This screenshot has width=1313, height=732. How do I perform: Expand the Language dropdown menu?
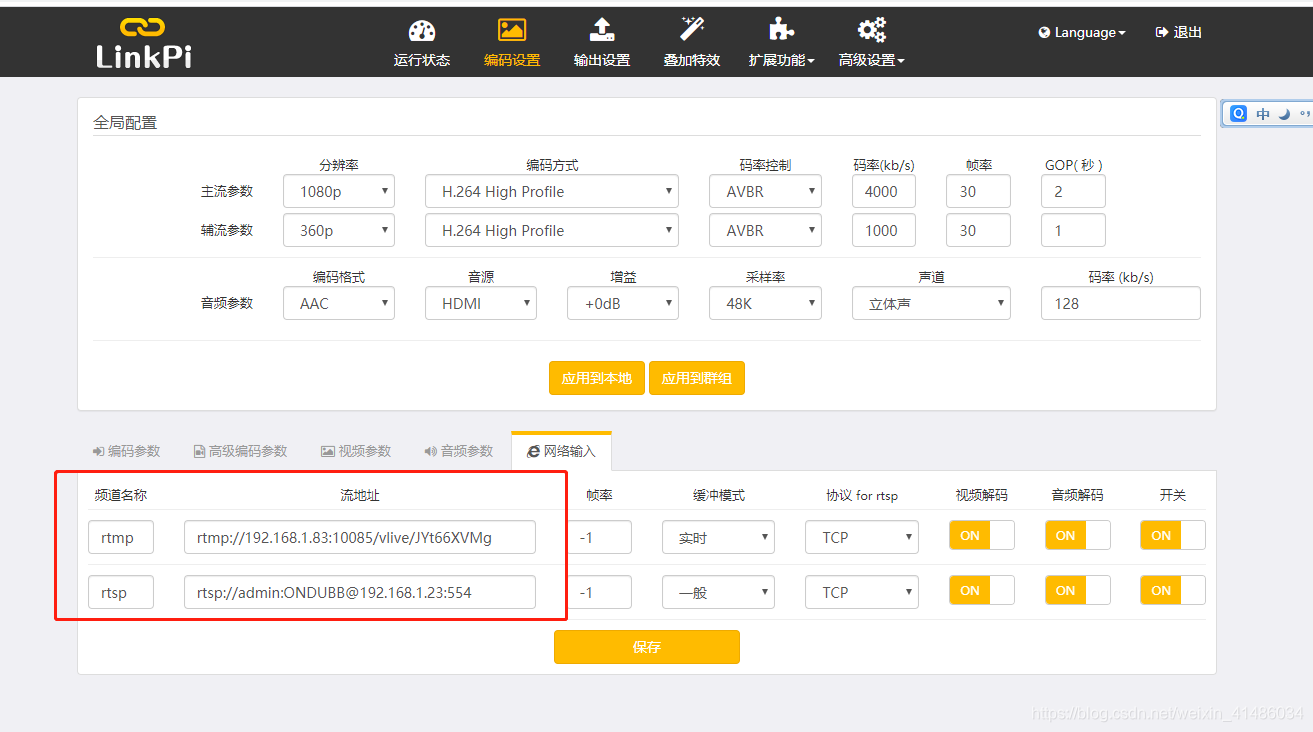pos(1082,33)
